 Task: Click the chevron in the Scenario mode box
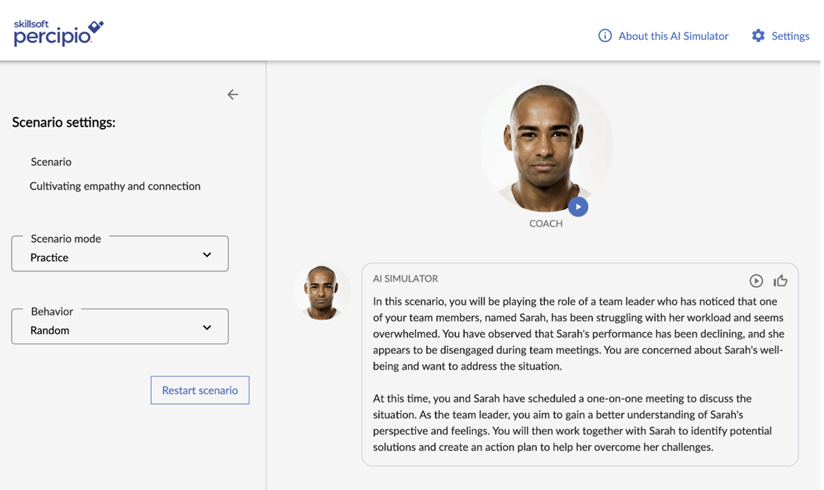pyautogui.click(x=207, y=255)
